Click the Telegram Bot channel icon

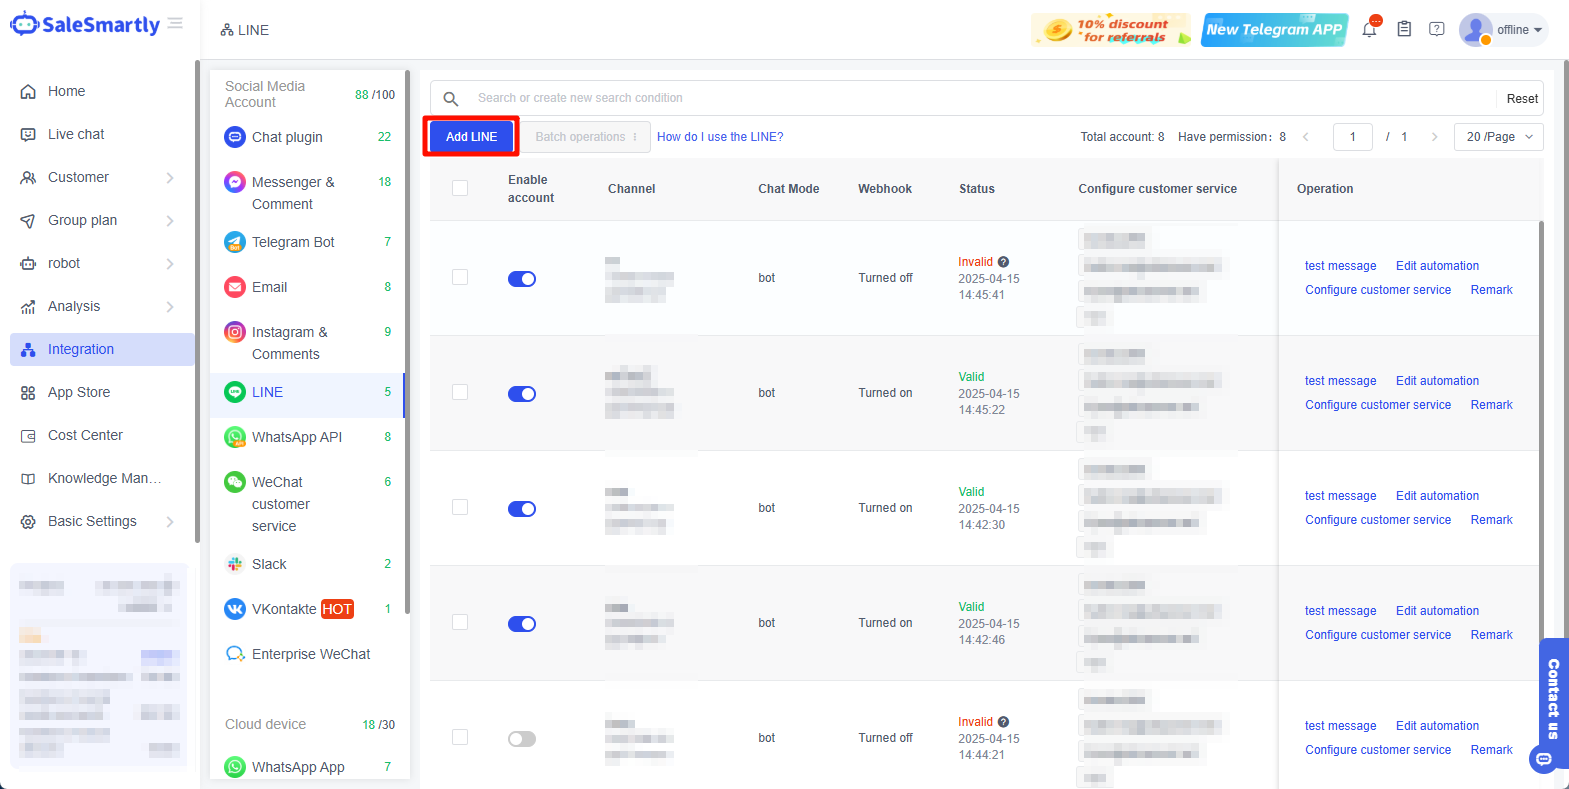click(x=235, y=242)
